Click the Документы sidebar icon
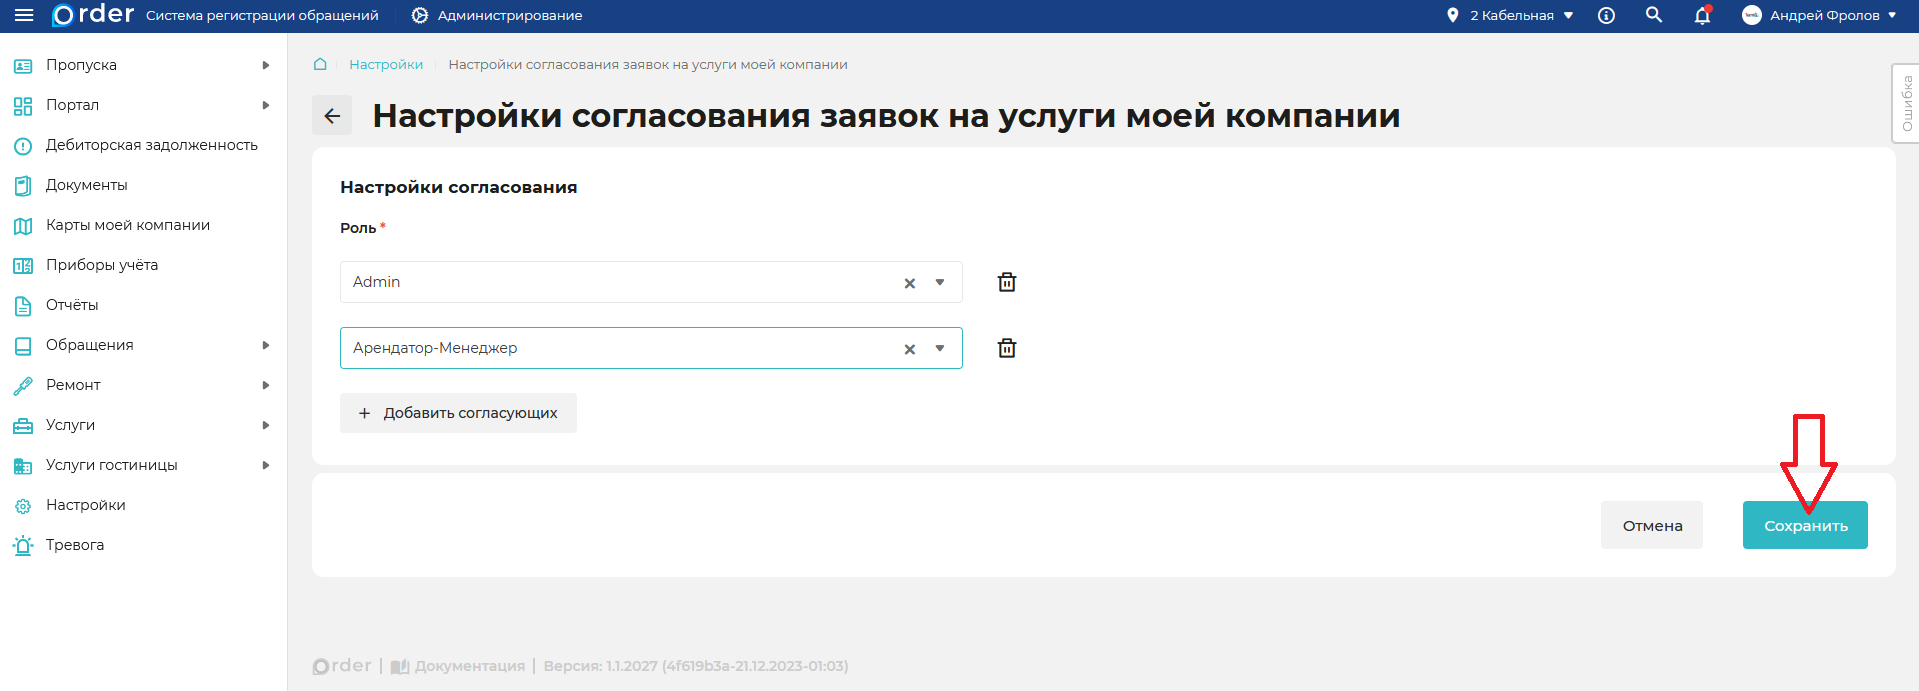Screen dimensions: 1919x691 [x=23, y=185]
